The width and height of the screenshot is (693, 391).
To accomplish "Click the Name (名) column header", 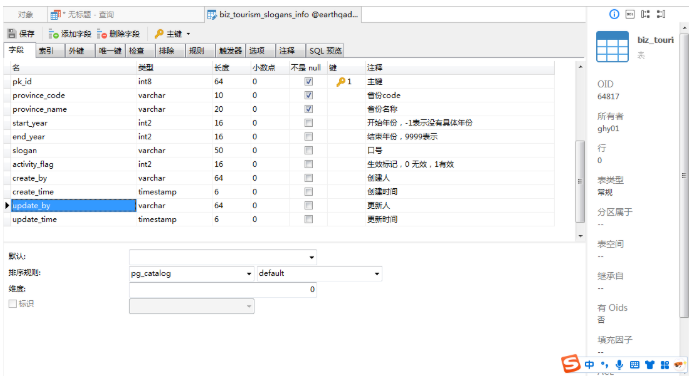I will click(x=73, y=68).
